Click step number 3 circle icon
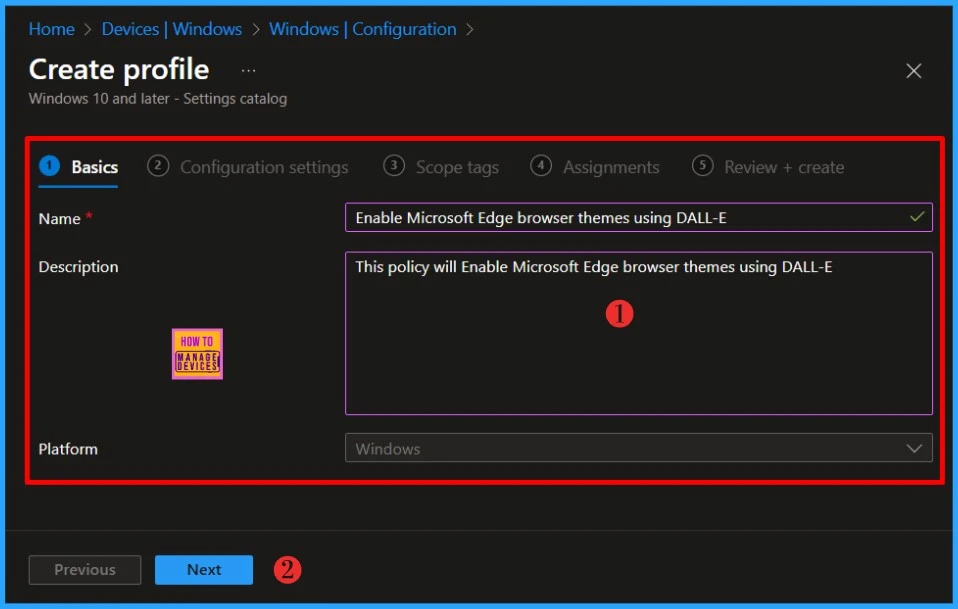 [393, 166]
